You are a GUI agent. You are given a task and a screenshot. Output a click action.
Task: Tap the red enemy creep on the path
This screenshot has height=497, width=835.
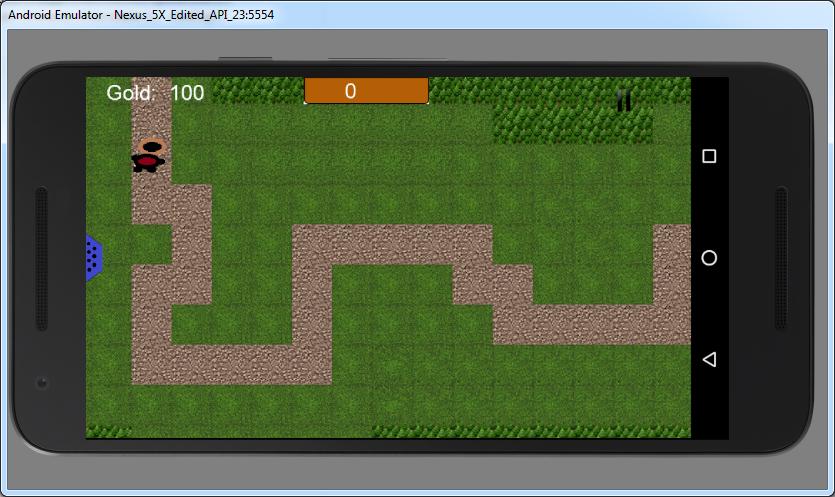tap(148, 162)
